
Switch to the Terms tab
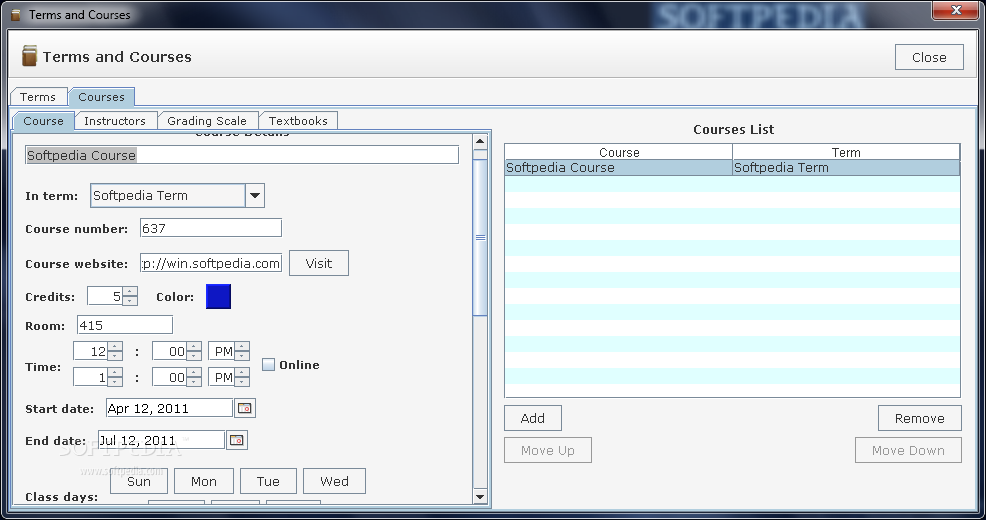tap(38, 97)
